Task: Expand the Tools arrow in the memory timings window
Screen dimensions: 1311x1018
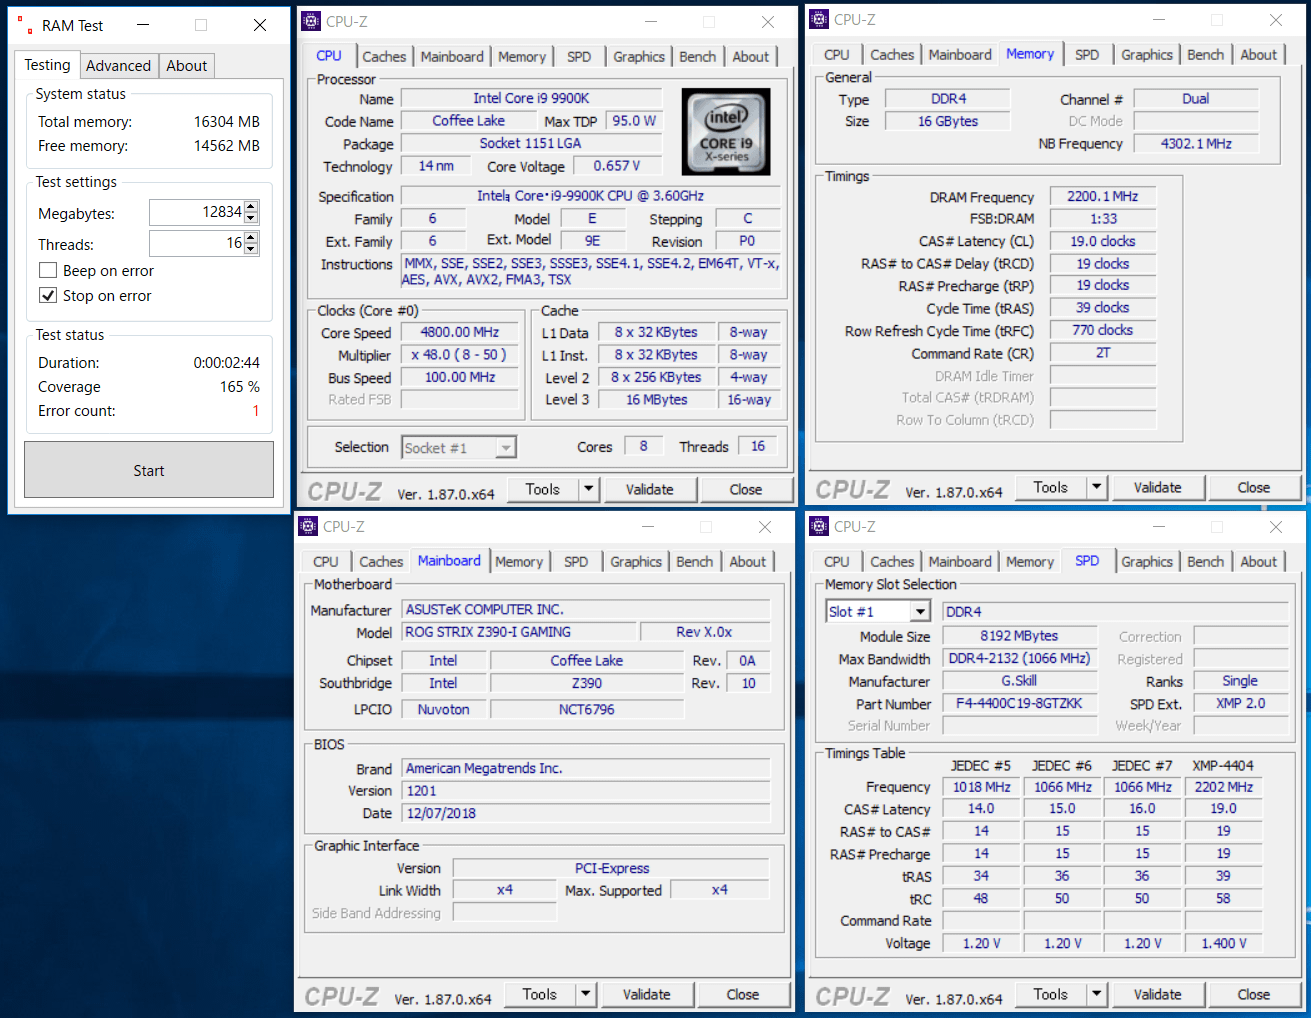Action: tap(1097, 487)
